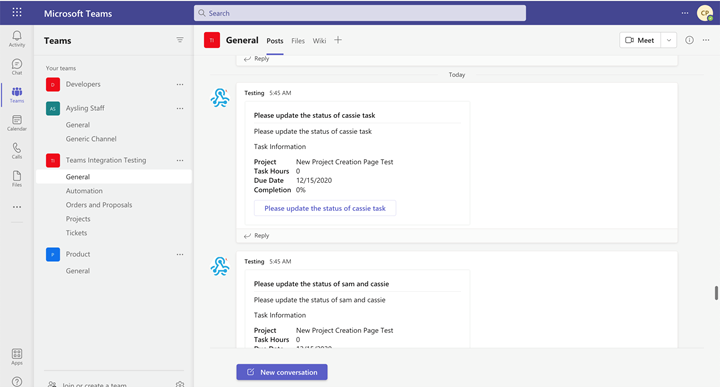
Task: Click the posts vertical scrollbar thumb
Action: click(x=716, y=293)
